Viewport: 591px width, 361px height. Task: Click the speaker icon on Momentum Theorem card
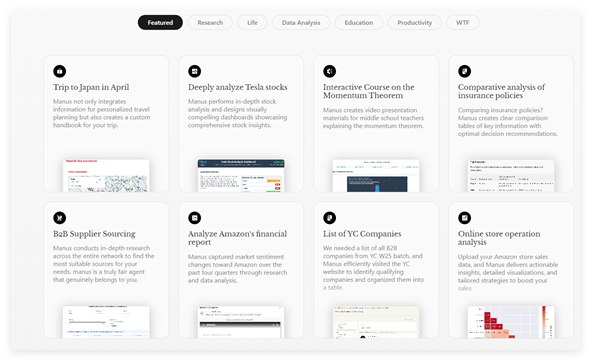(x=329, y=71)
